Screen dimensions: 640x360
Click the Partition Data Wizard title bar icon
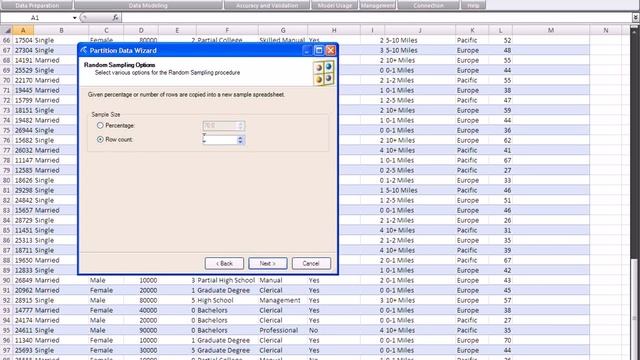click(84, 50)
